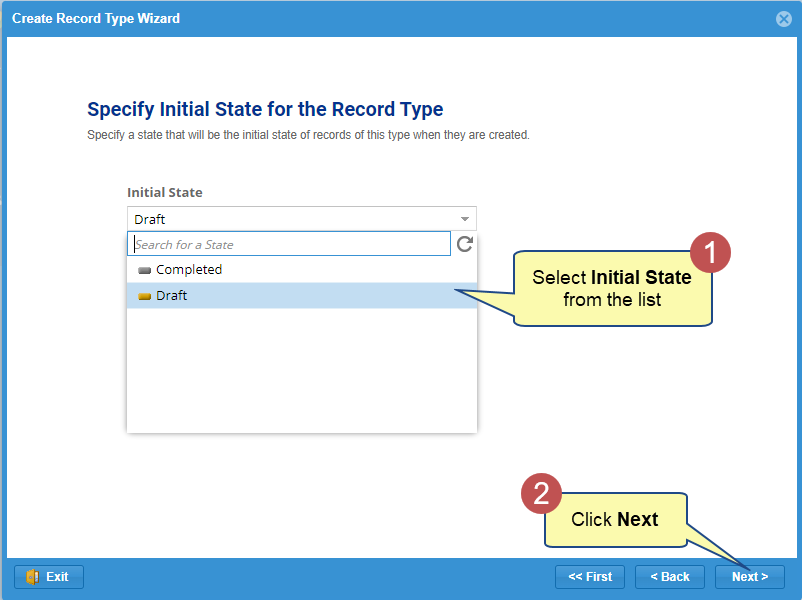Viewport: 802px width, 600px height.
Task: Click the red number 1 badge
Action: pos(711,253)
